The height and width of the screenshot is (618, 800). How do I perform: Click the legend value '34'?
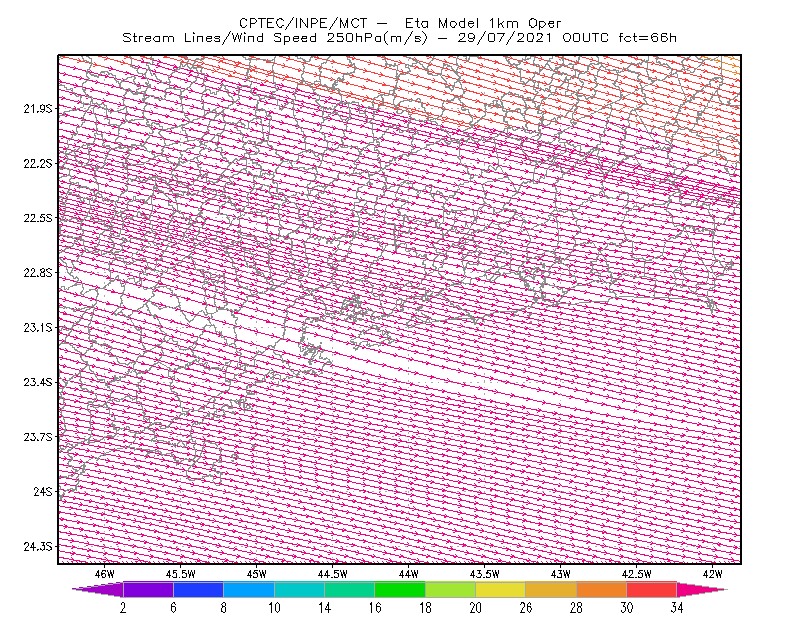pyautogui.click(x=677, y=608)
